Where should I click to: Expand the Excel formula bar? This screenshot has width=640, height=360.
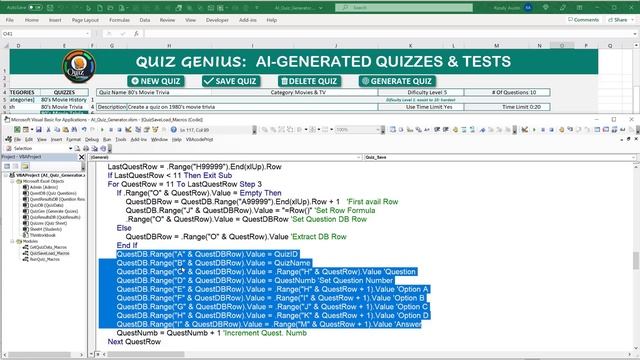(x=635, y=34)
